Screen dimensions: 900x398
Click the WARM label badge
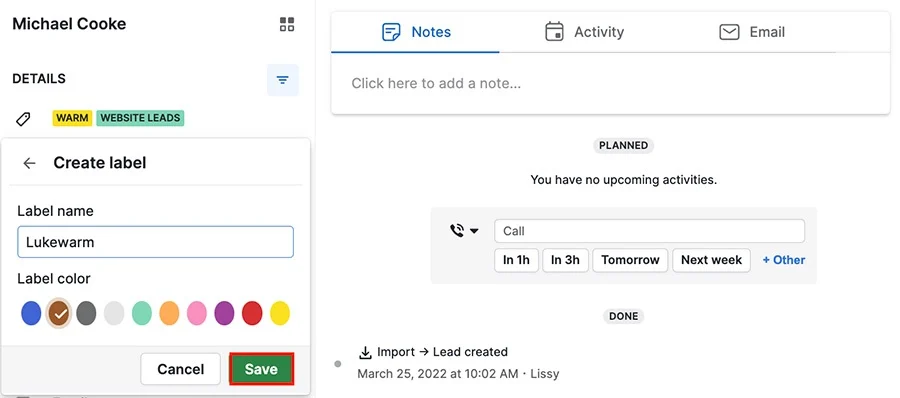72,118
